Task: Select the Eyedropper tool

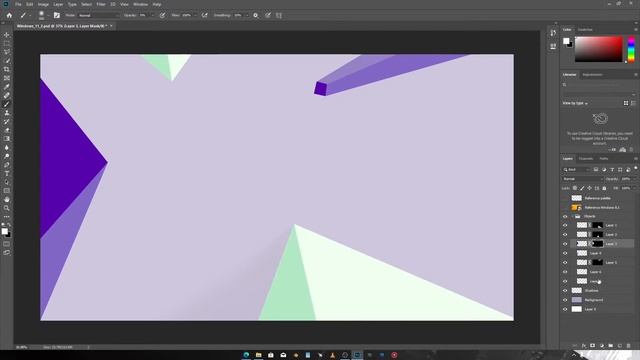Action: click(7, 87)
